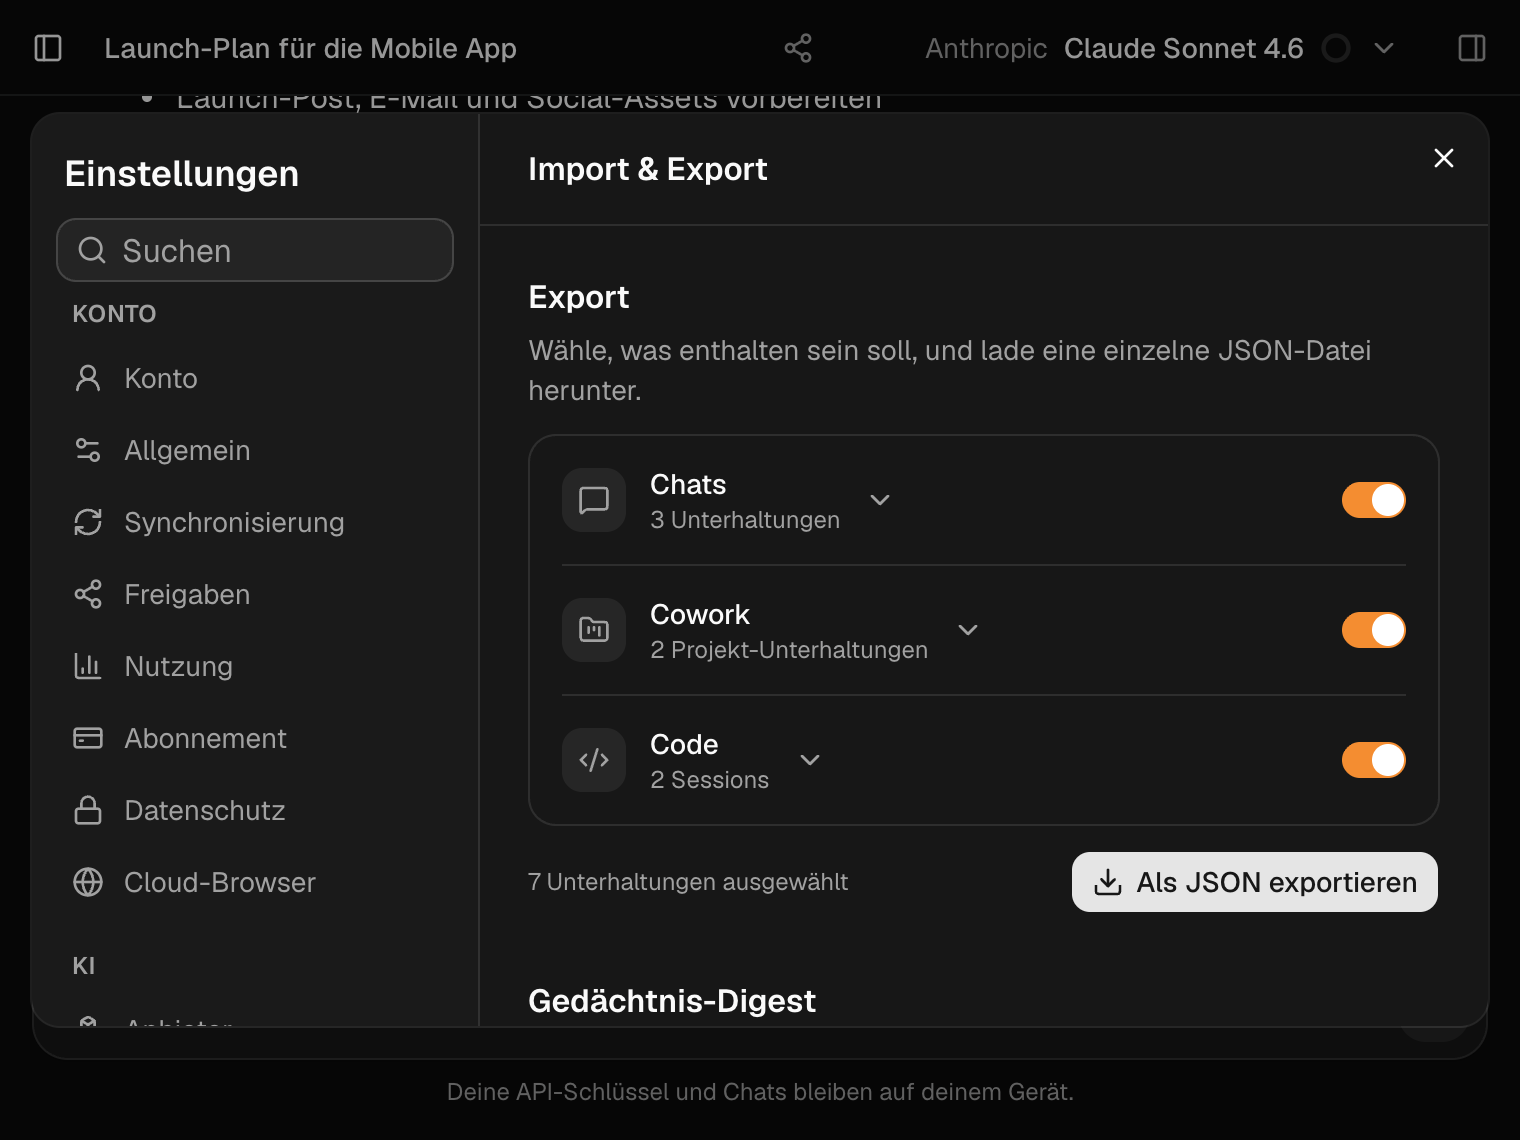
Task: Click the status circle beside Claude Sonnet 4.6
Action: click(x=1336, y=48)
